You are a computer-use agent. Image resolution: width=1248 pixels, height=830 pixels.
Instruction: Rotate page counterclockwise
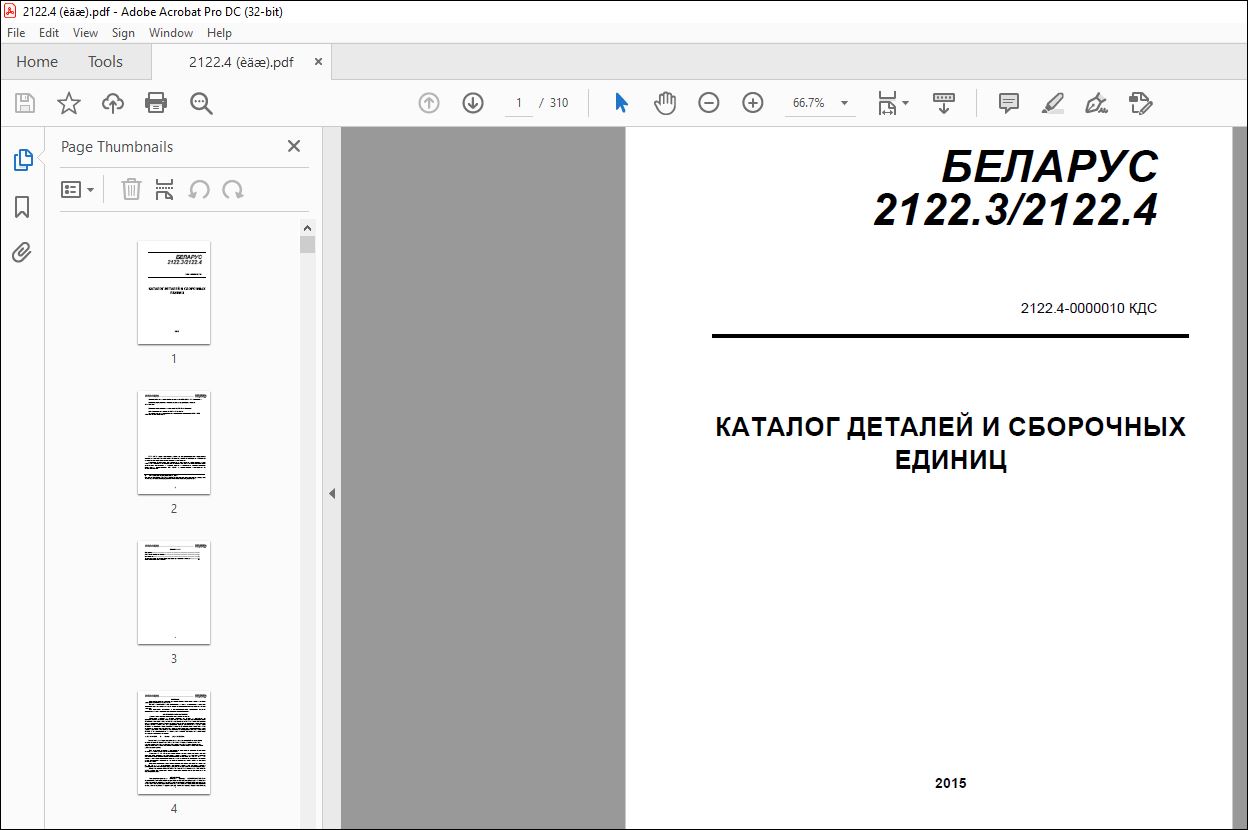pyautogui.click(x=199, y=190)
